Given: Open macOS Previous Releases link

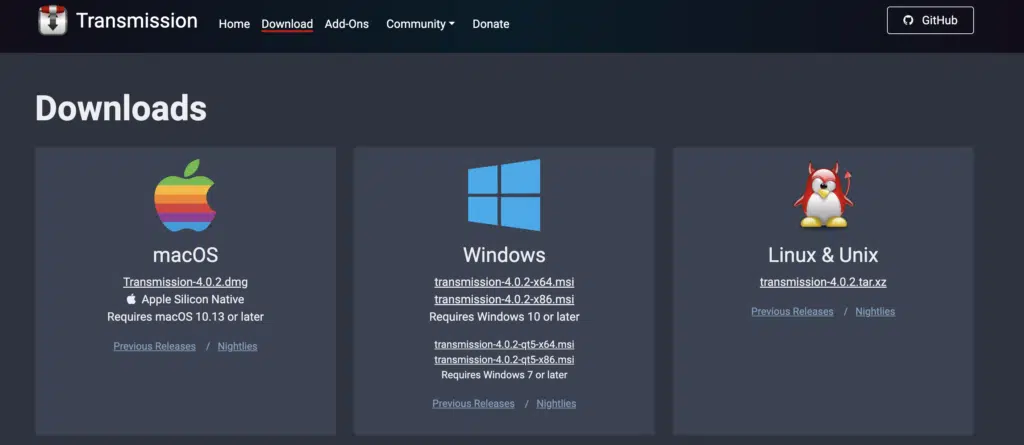Looking at the screenshot, I should click(x=155, y=346).
